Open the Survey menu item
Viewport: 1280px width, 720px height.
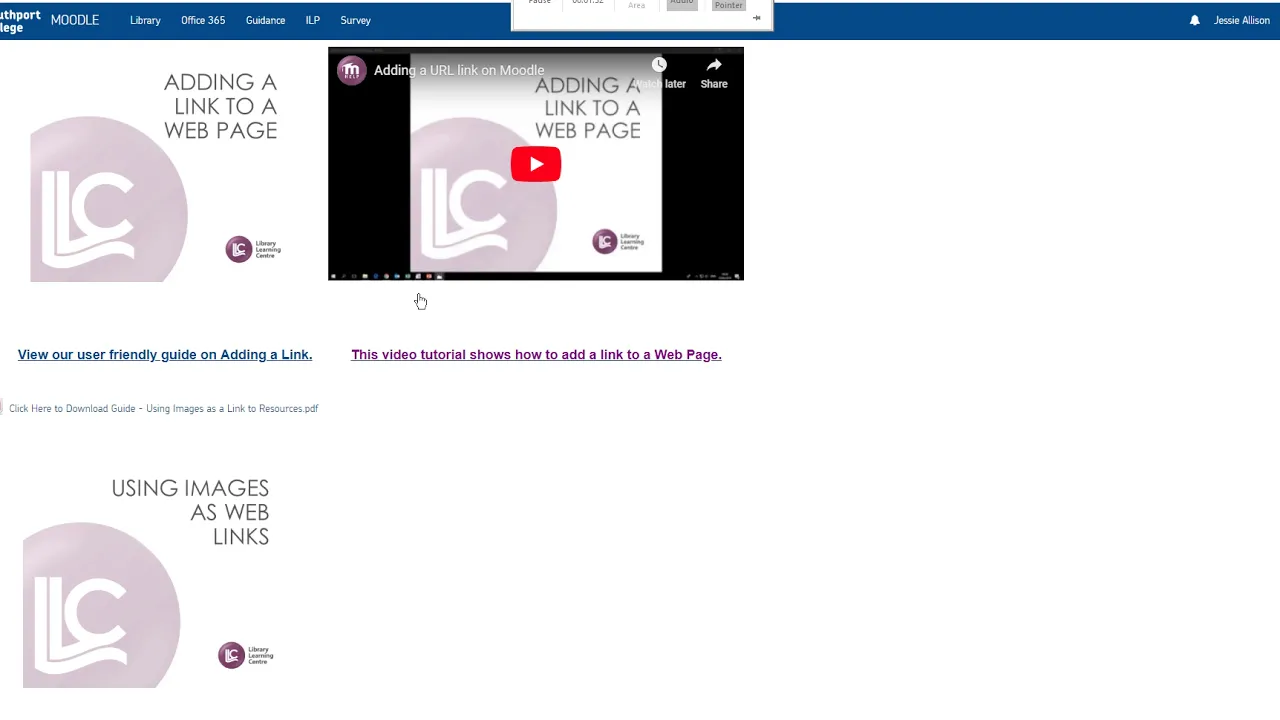pyautogui.click(x=355, y=20)
